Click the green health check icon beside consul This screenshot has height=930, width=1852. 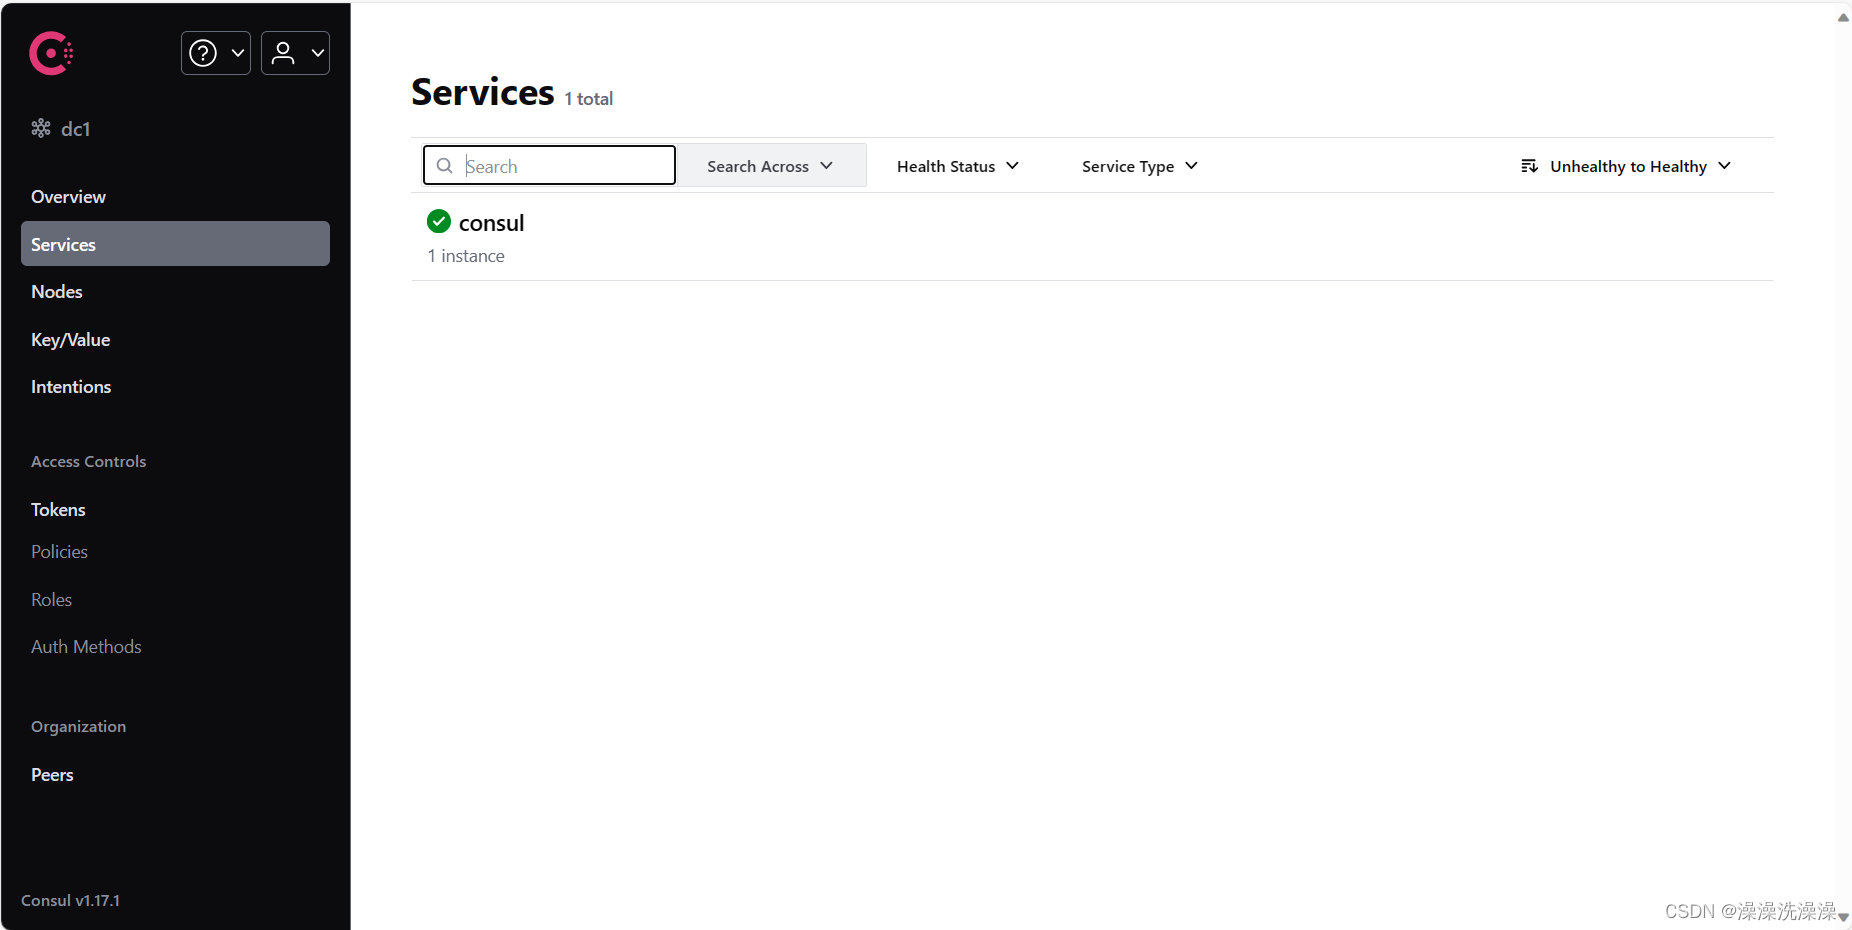point(438,221)
